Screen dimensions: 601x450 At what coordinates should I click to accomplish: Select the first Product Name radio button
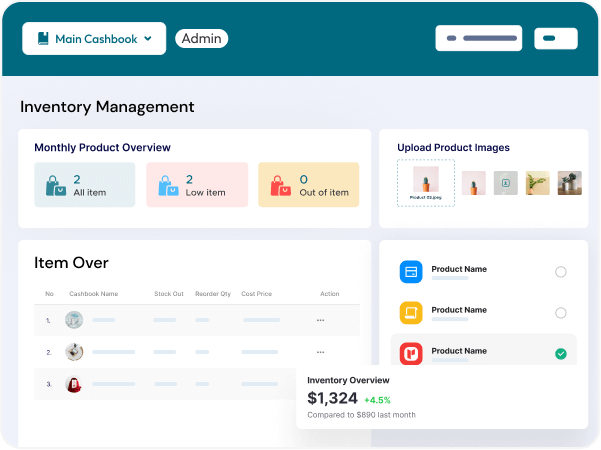point(560,272)
